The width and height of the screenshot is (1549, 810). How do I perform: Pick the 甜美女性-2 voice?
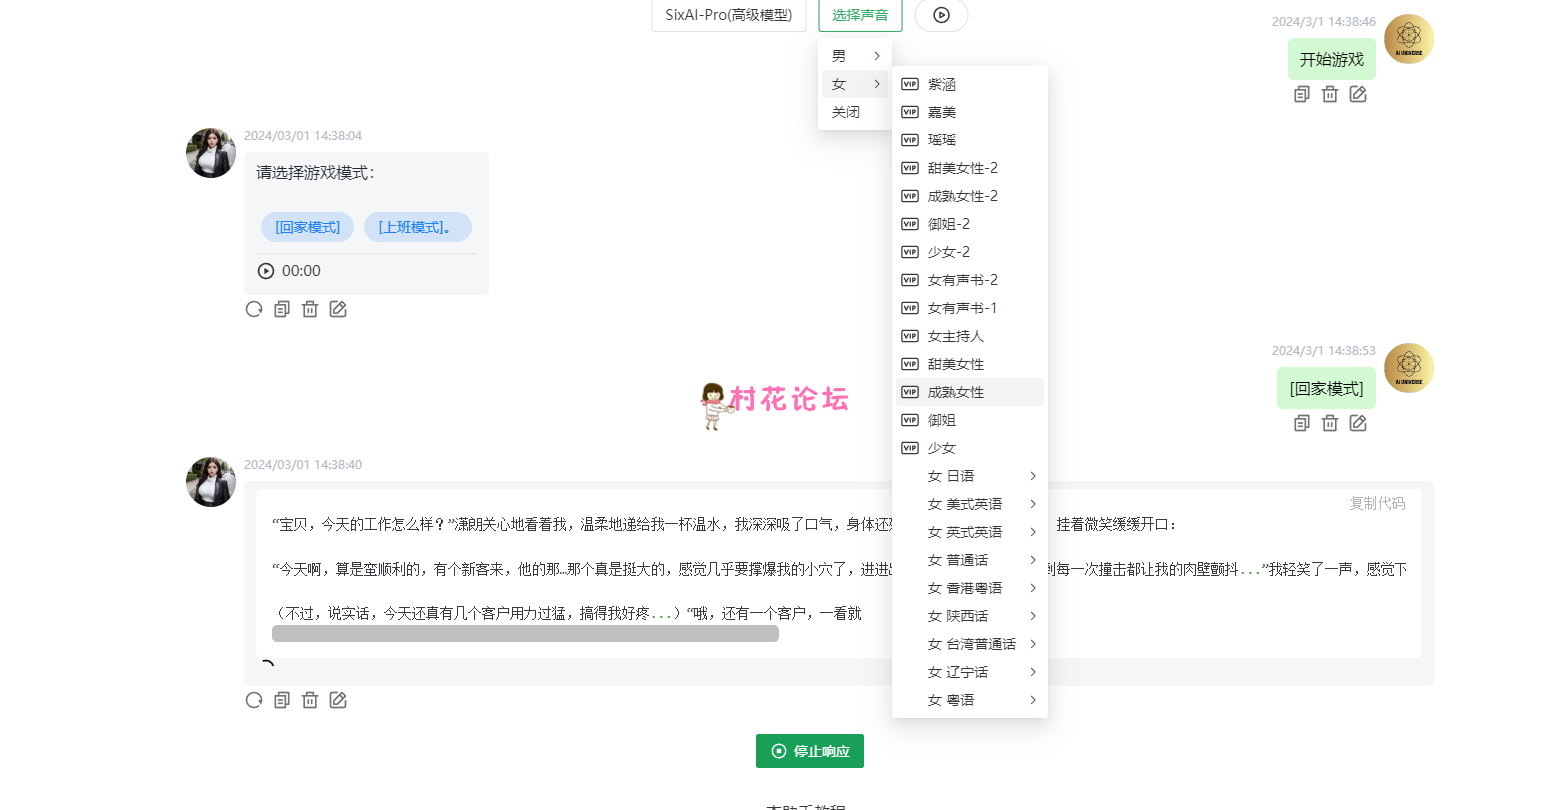970,168
